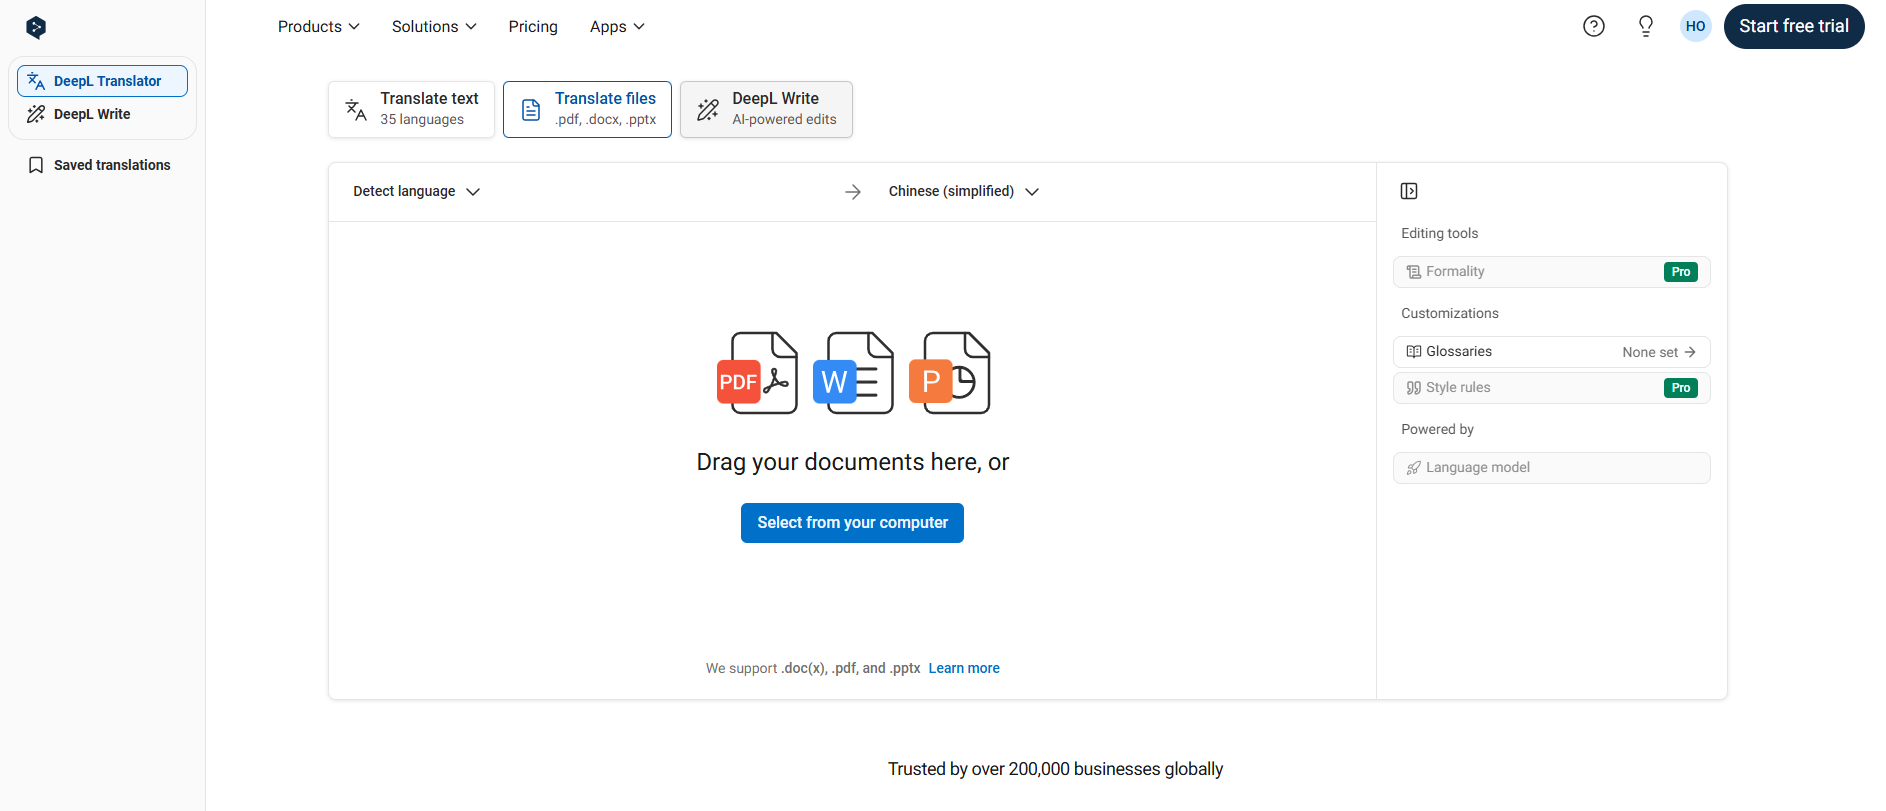Open the HO user profile avatar

[1695, 27]
